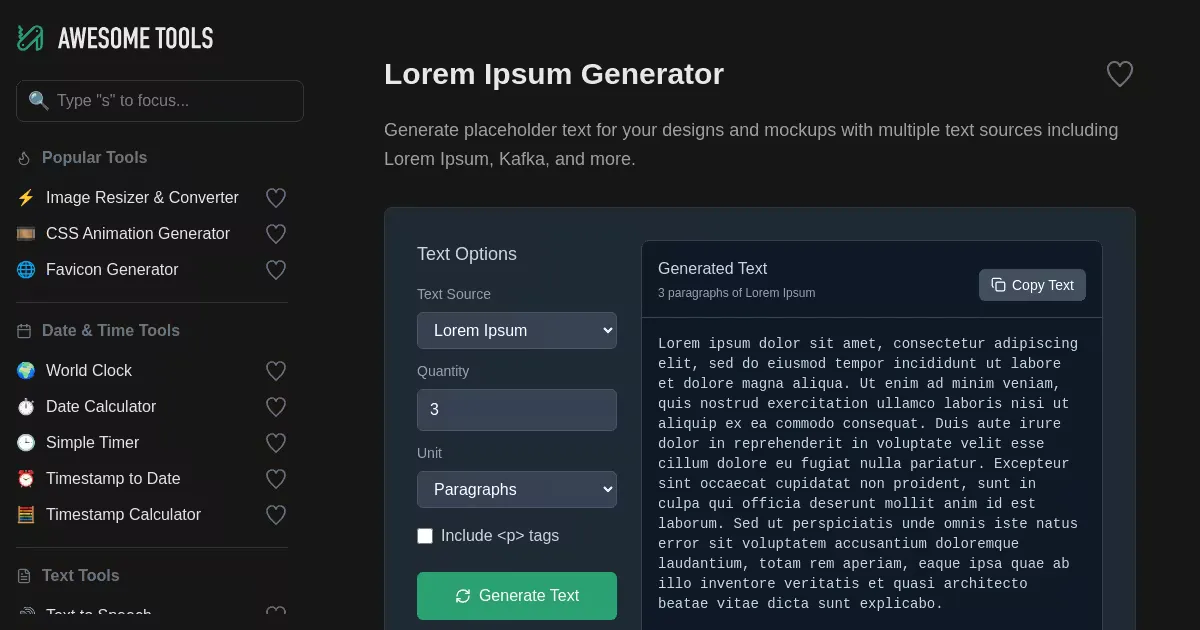Favorite the Favicon Generator tool

[276, 270]
